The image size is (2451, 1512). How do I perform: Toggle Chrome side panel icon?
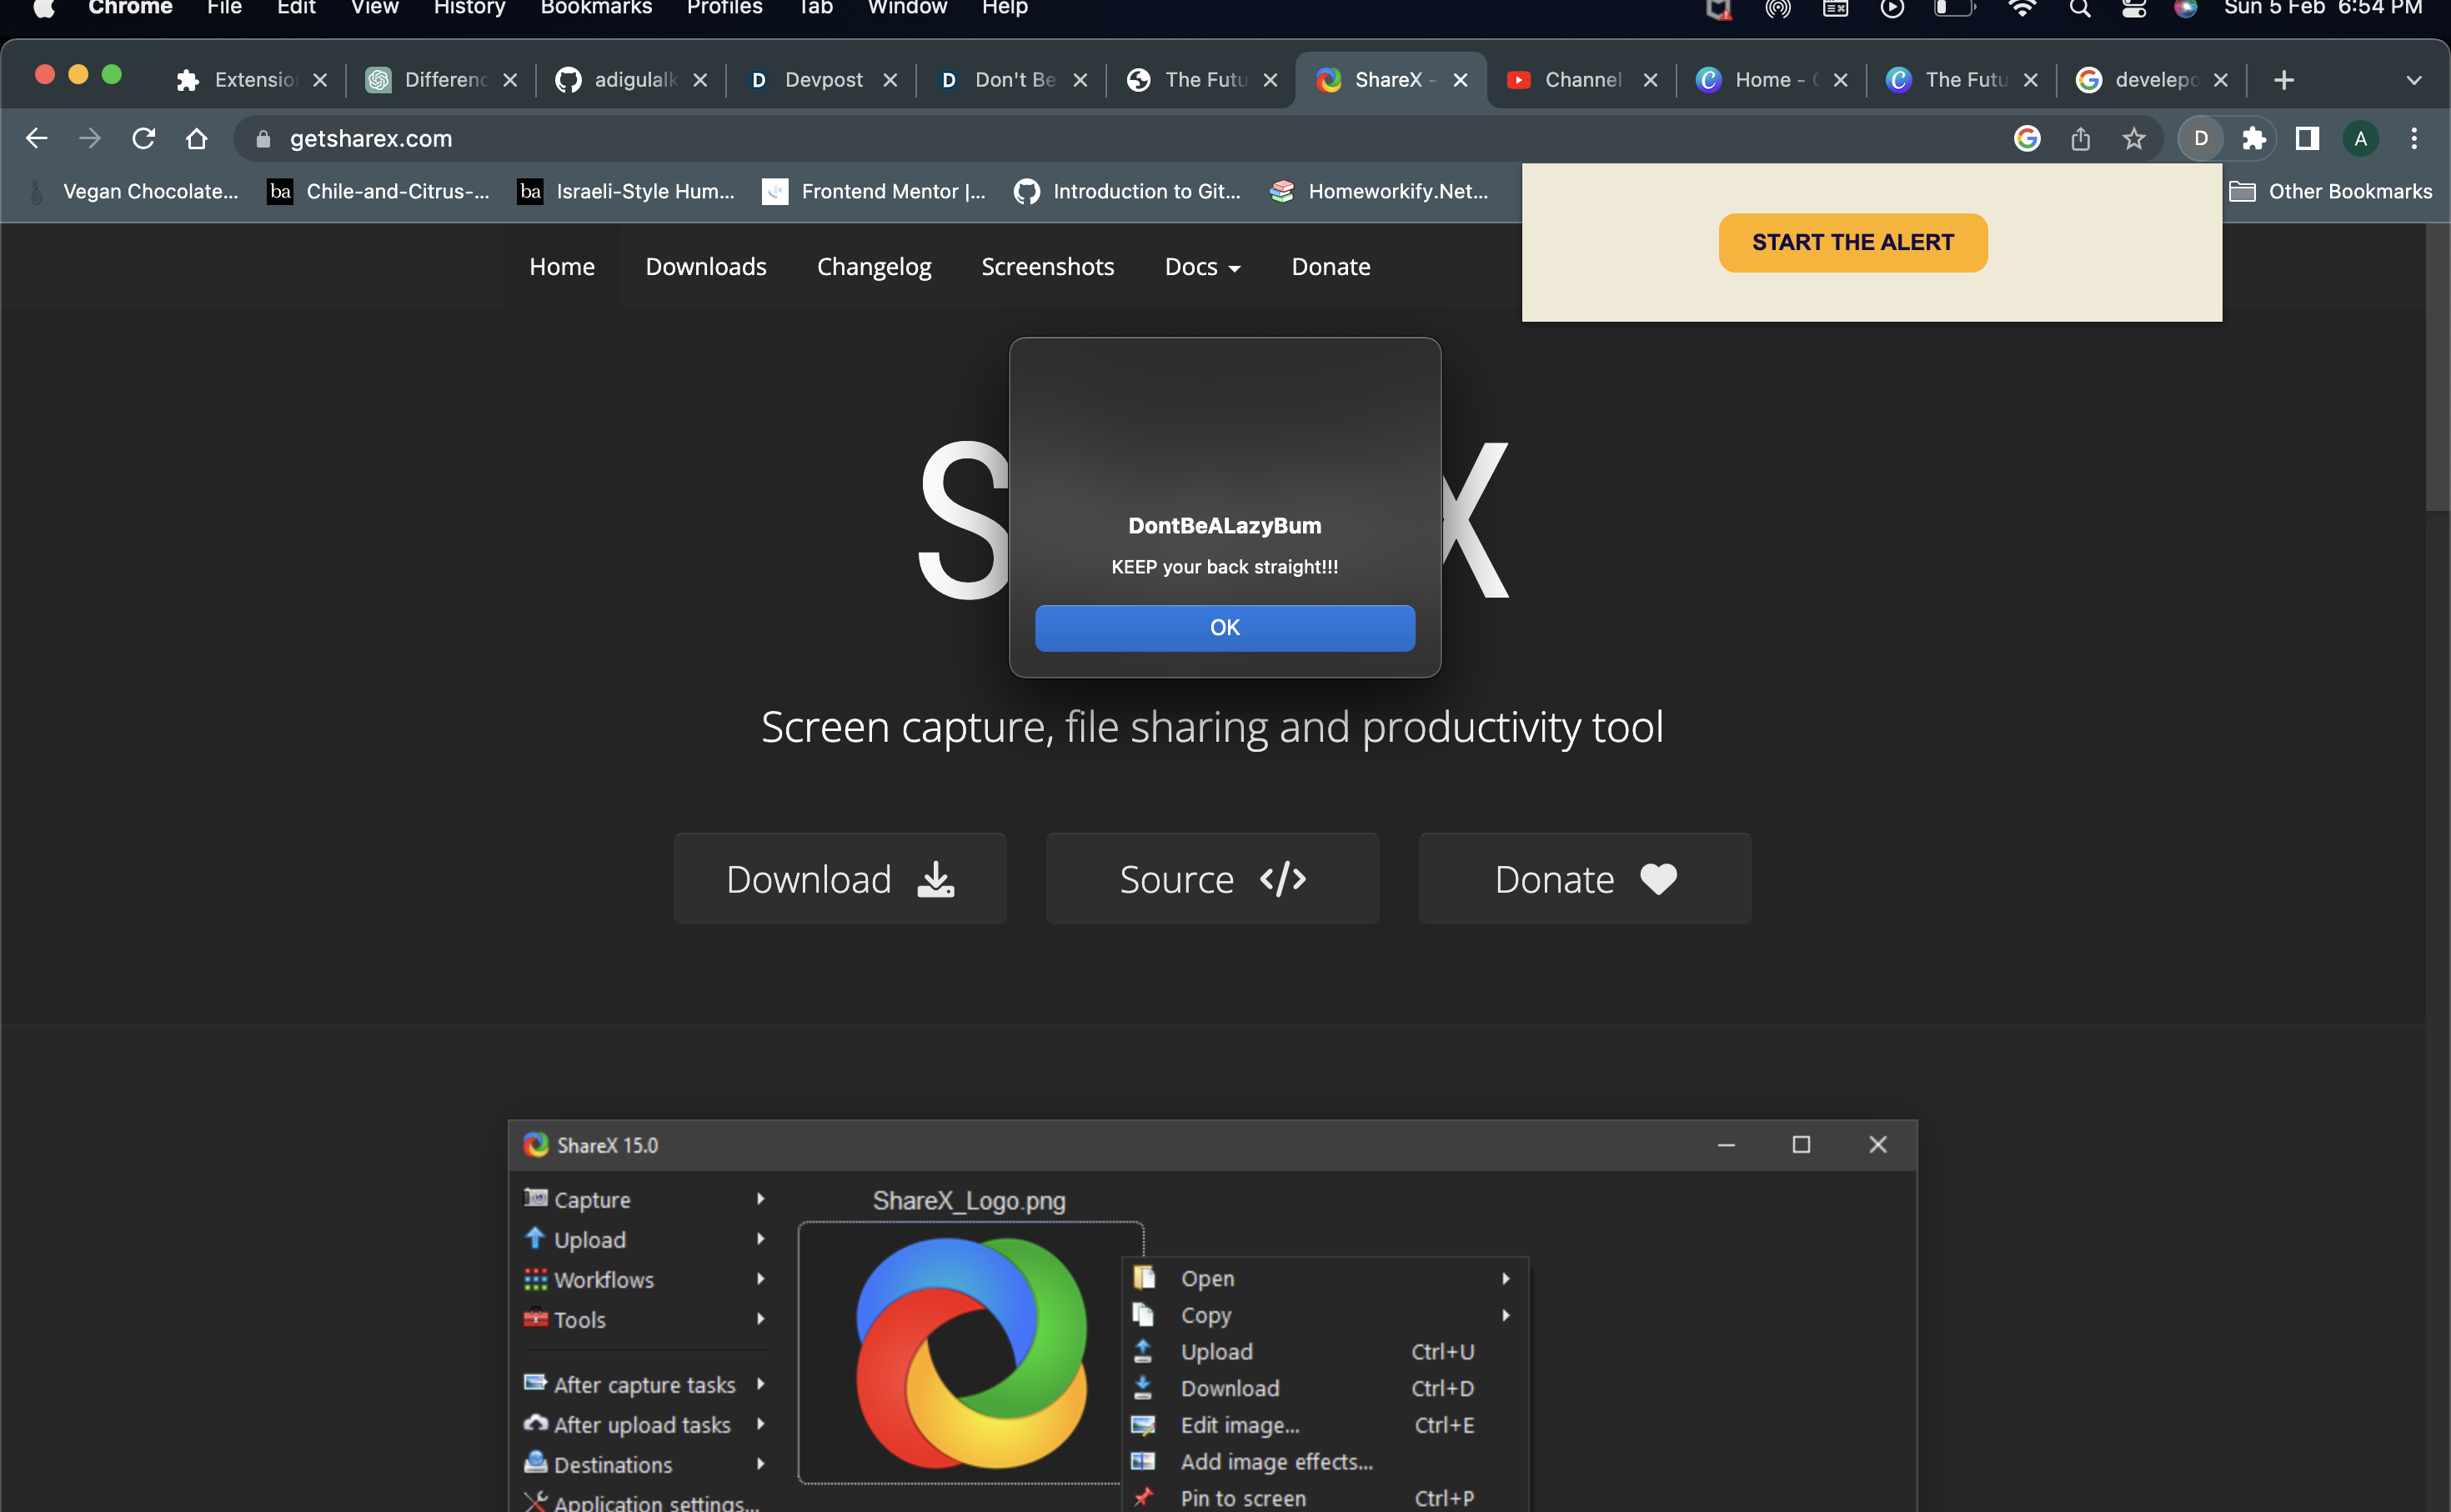(2307, 138)
